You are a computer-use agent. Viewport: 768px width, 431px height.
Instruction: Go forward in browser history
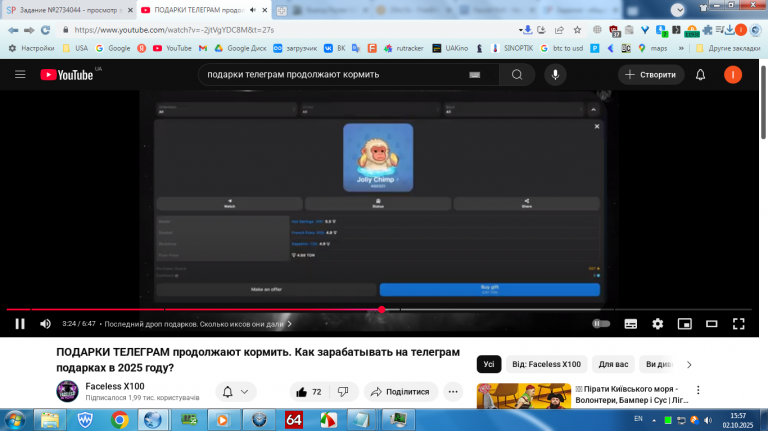pos(29,30)
